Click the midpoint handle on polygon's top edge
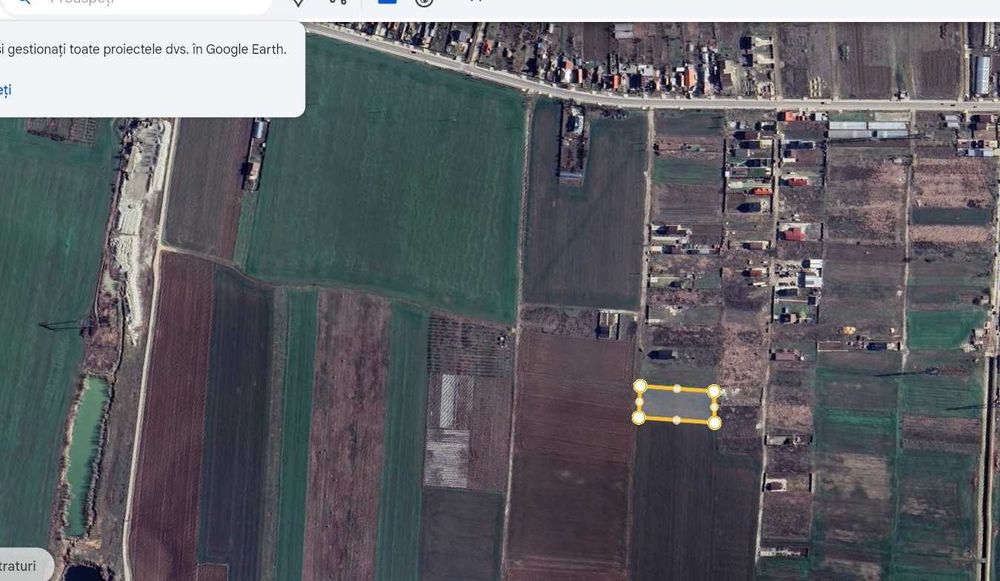1000x581 pixels. click(x=677, y=388)
